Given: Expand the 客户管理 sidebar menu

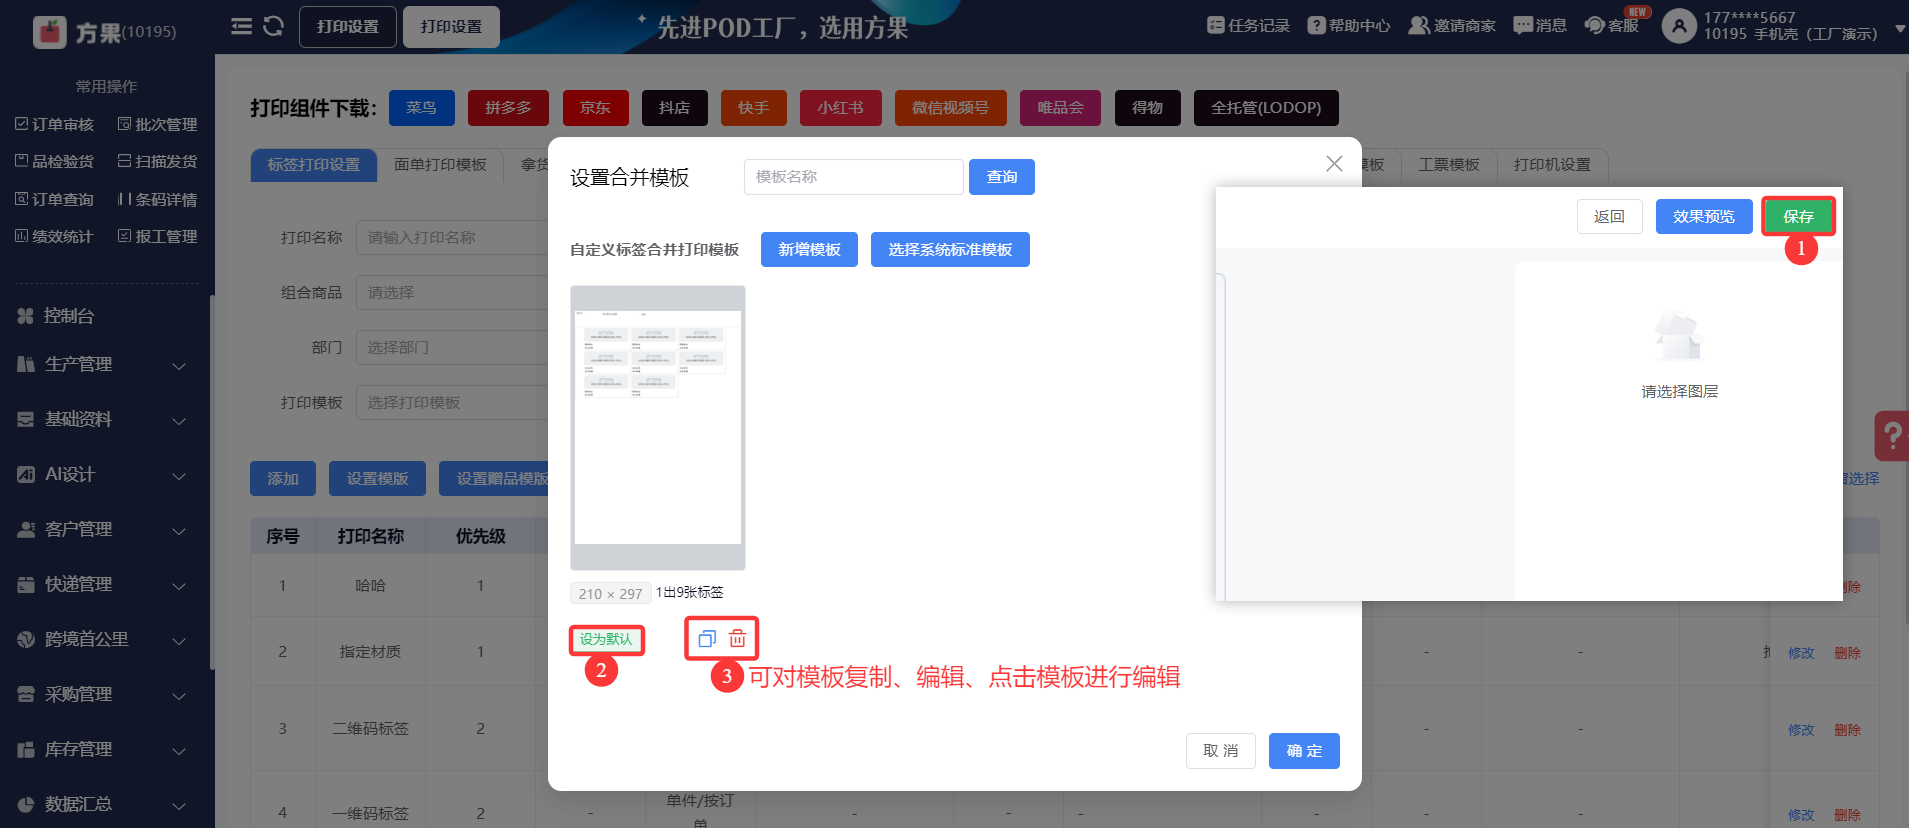Looking at the screenshot, I should click(x=105, y=529).
